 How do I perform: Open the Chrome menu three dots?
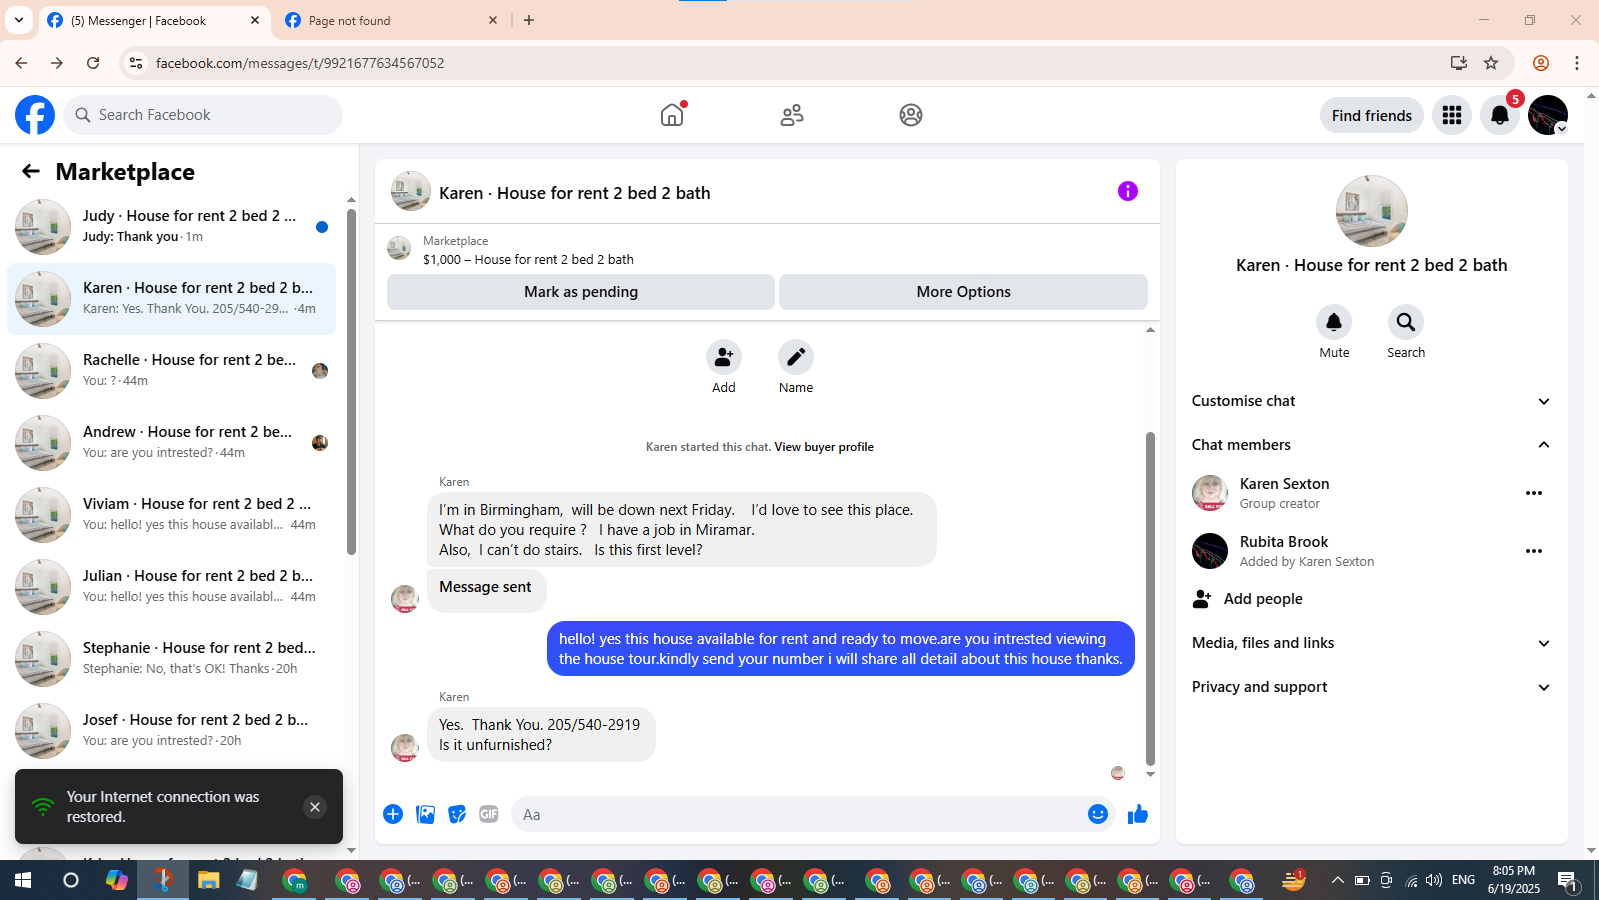(x=1577, y=63)
